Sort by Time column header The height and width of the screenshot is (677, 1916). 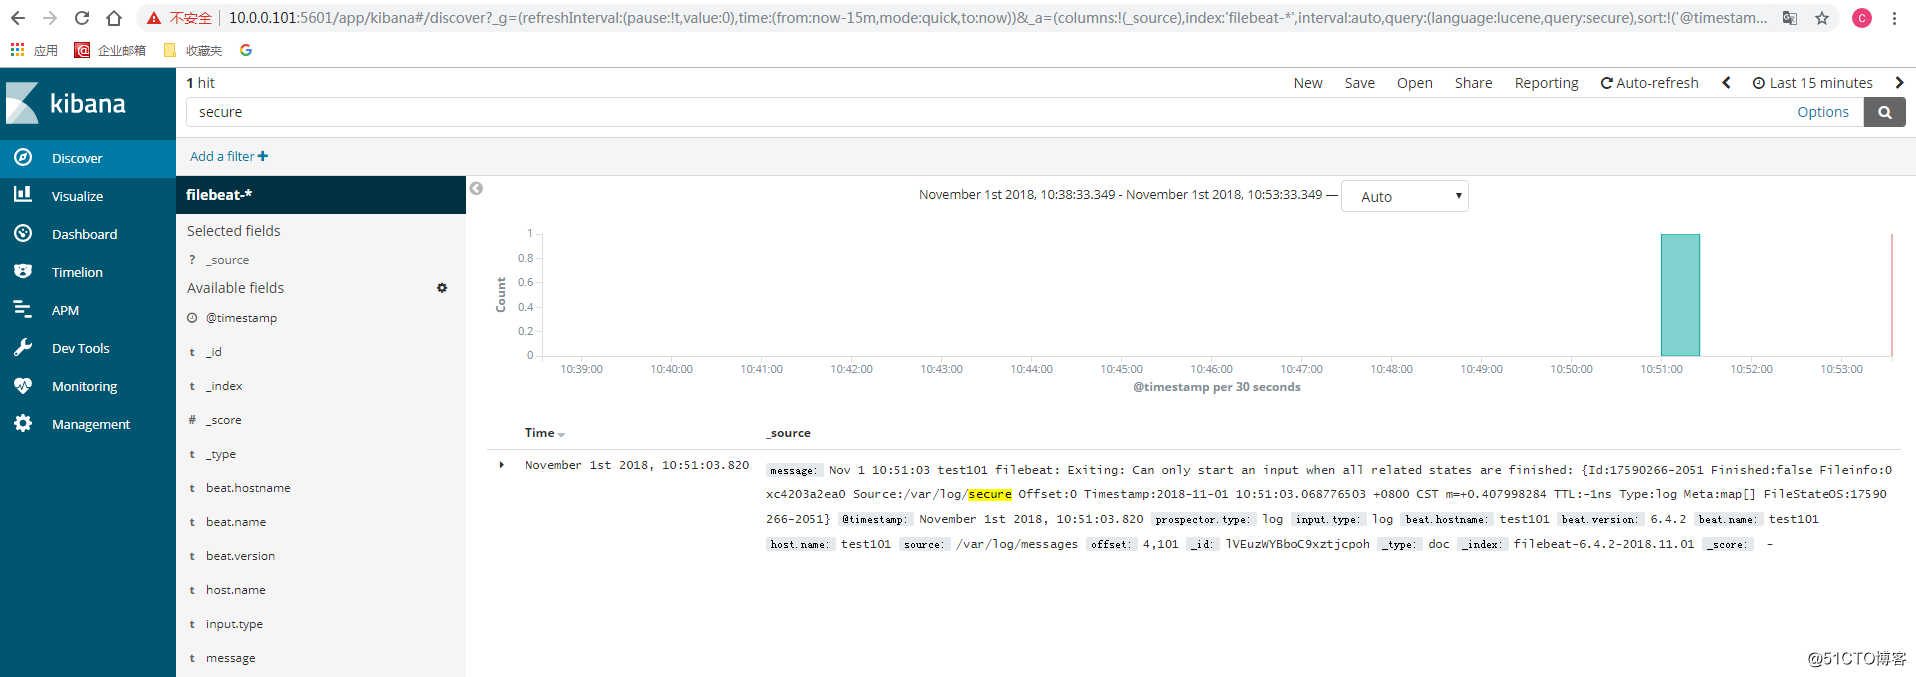545,433
